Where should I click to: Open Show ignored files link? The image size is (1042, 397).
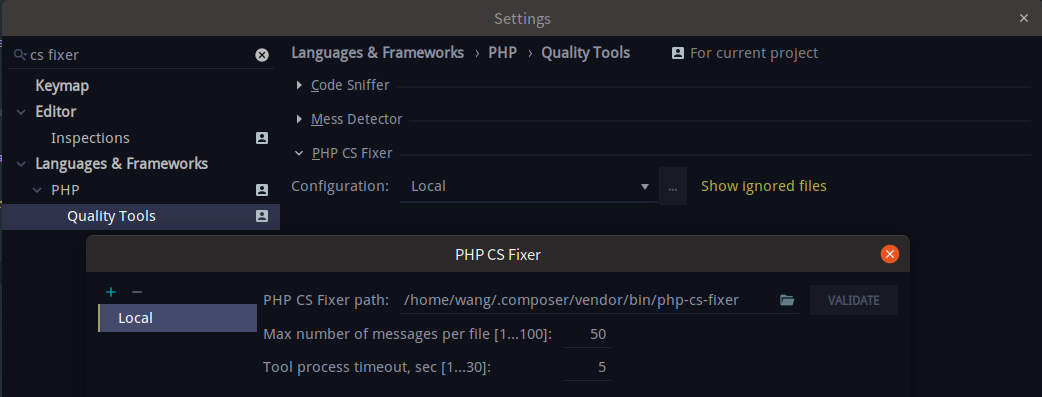764,186
